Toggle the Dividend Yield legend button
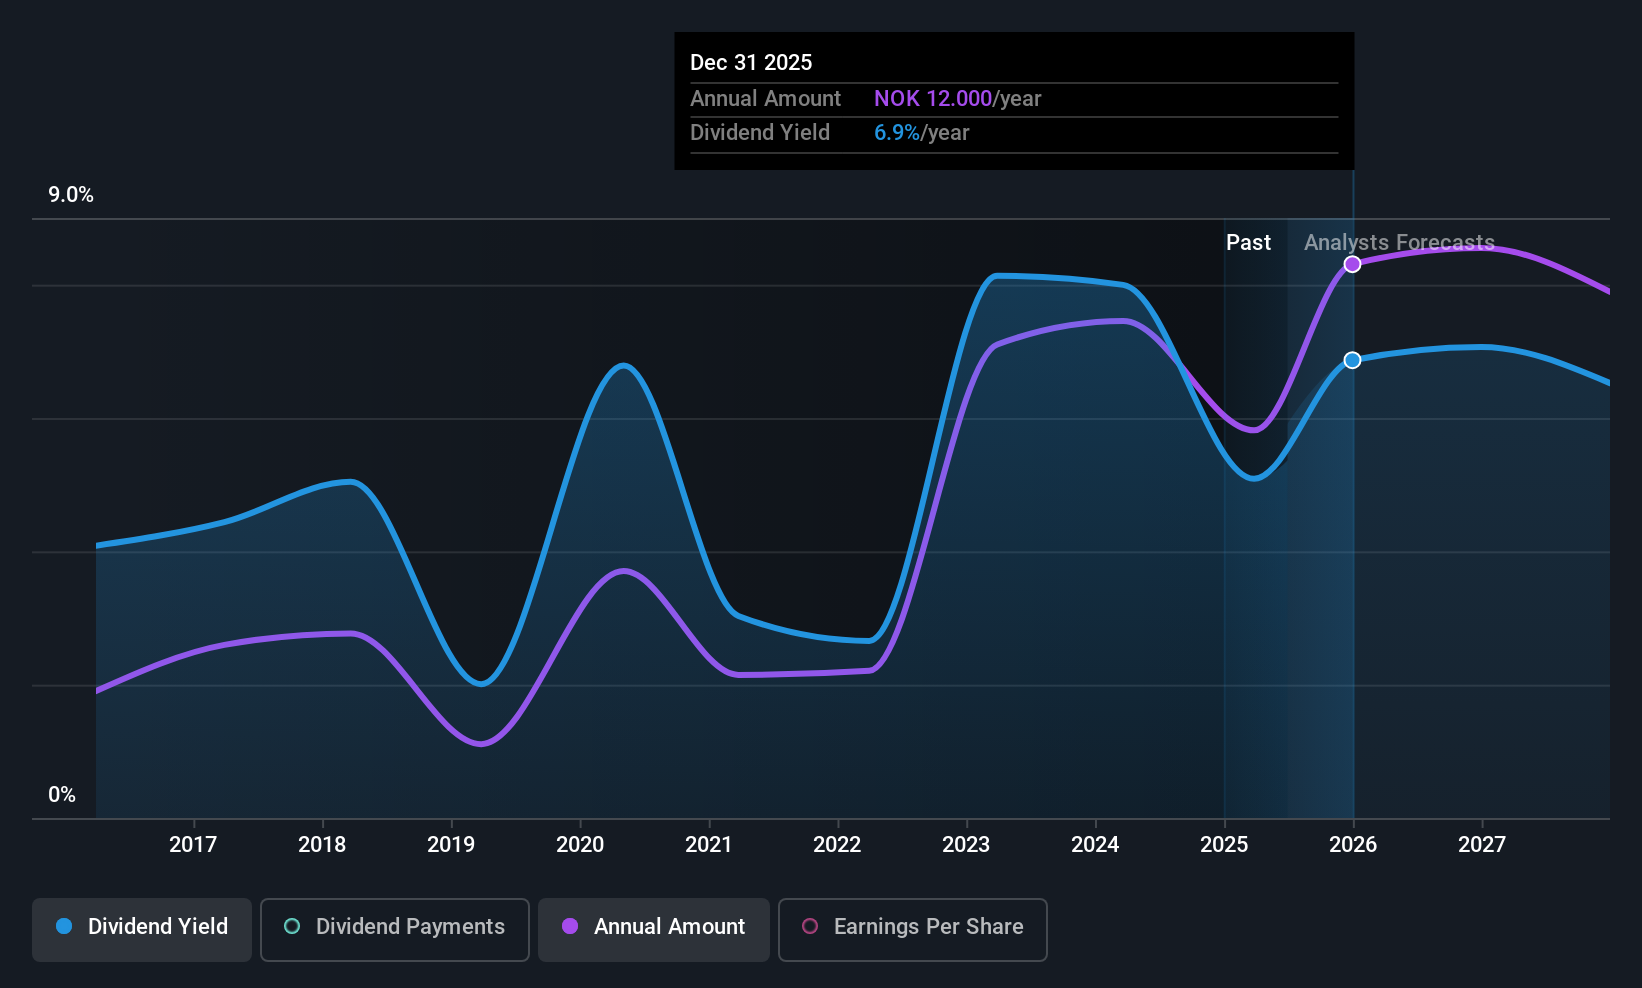 (x=142, y=930)
